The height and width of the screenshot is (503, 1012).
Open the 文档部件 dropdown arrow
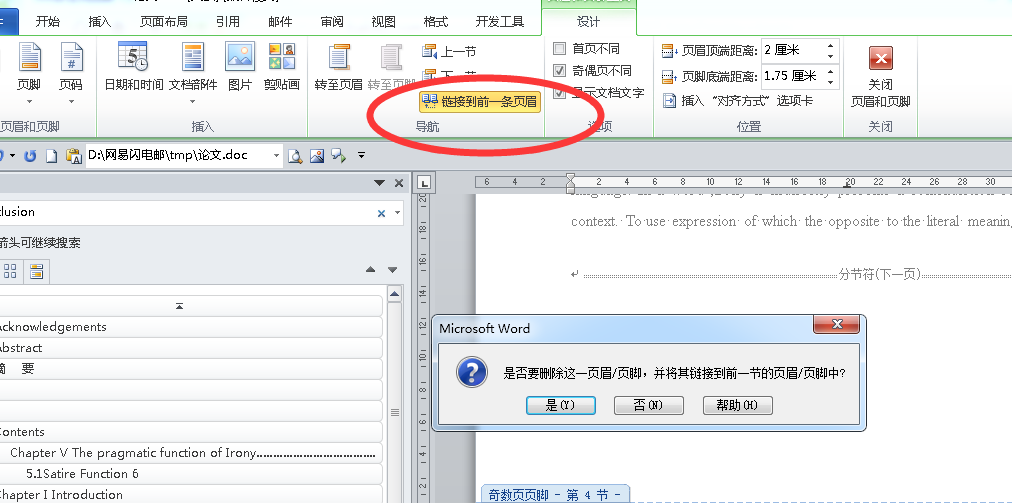192,101
